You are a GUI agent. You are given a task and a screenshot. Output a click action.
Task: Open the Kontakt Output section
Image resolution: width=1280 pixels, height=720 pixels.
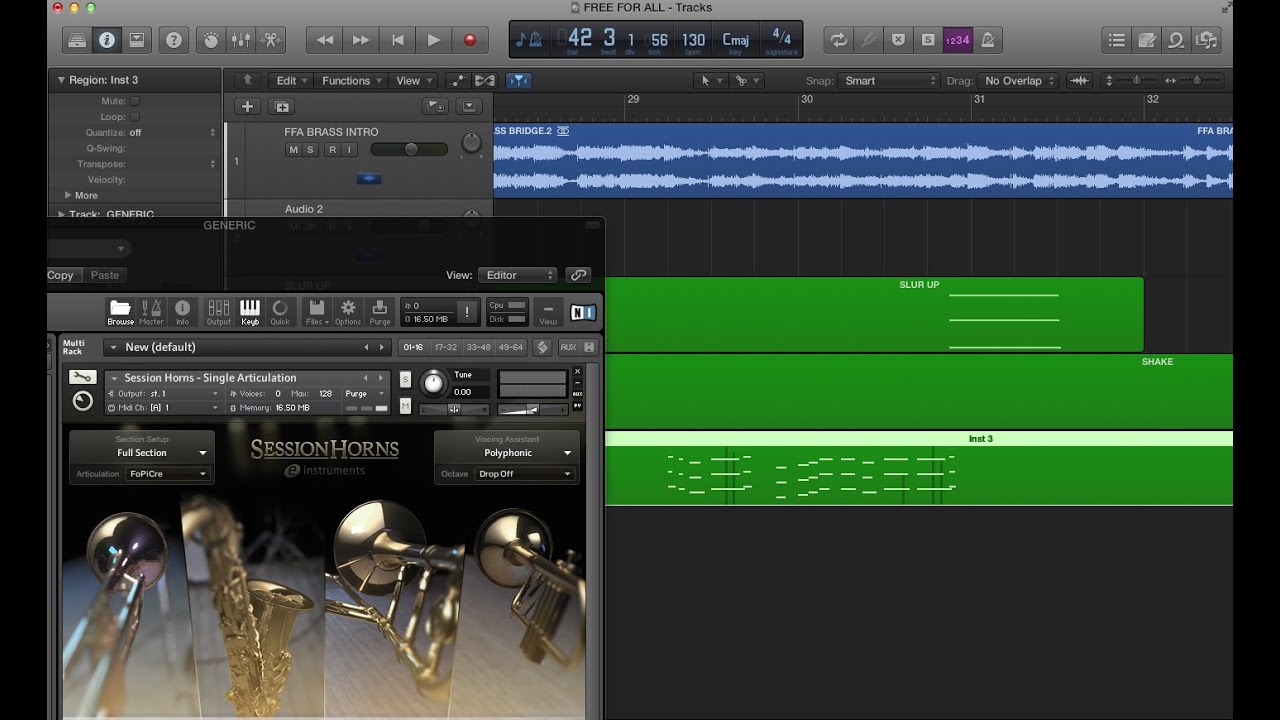coord(219,312)
